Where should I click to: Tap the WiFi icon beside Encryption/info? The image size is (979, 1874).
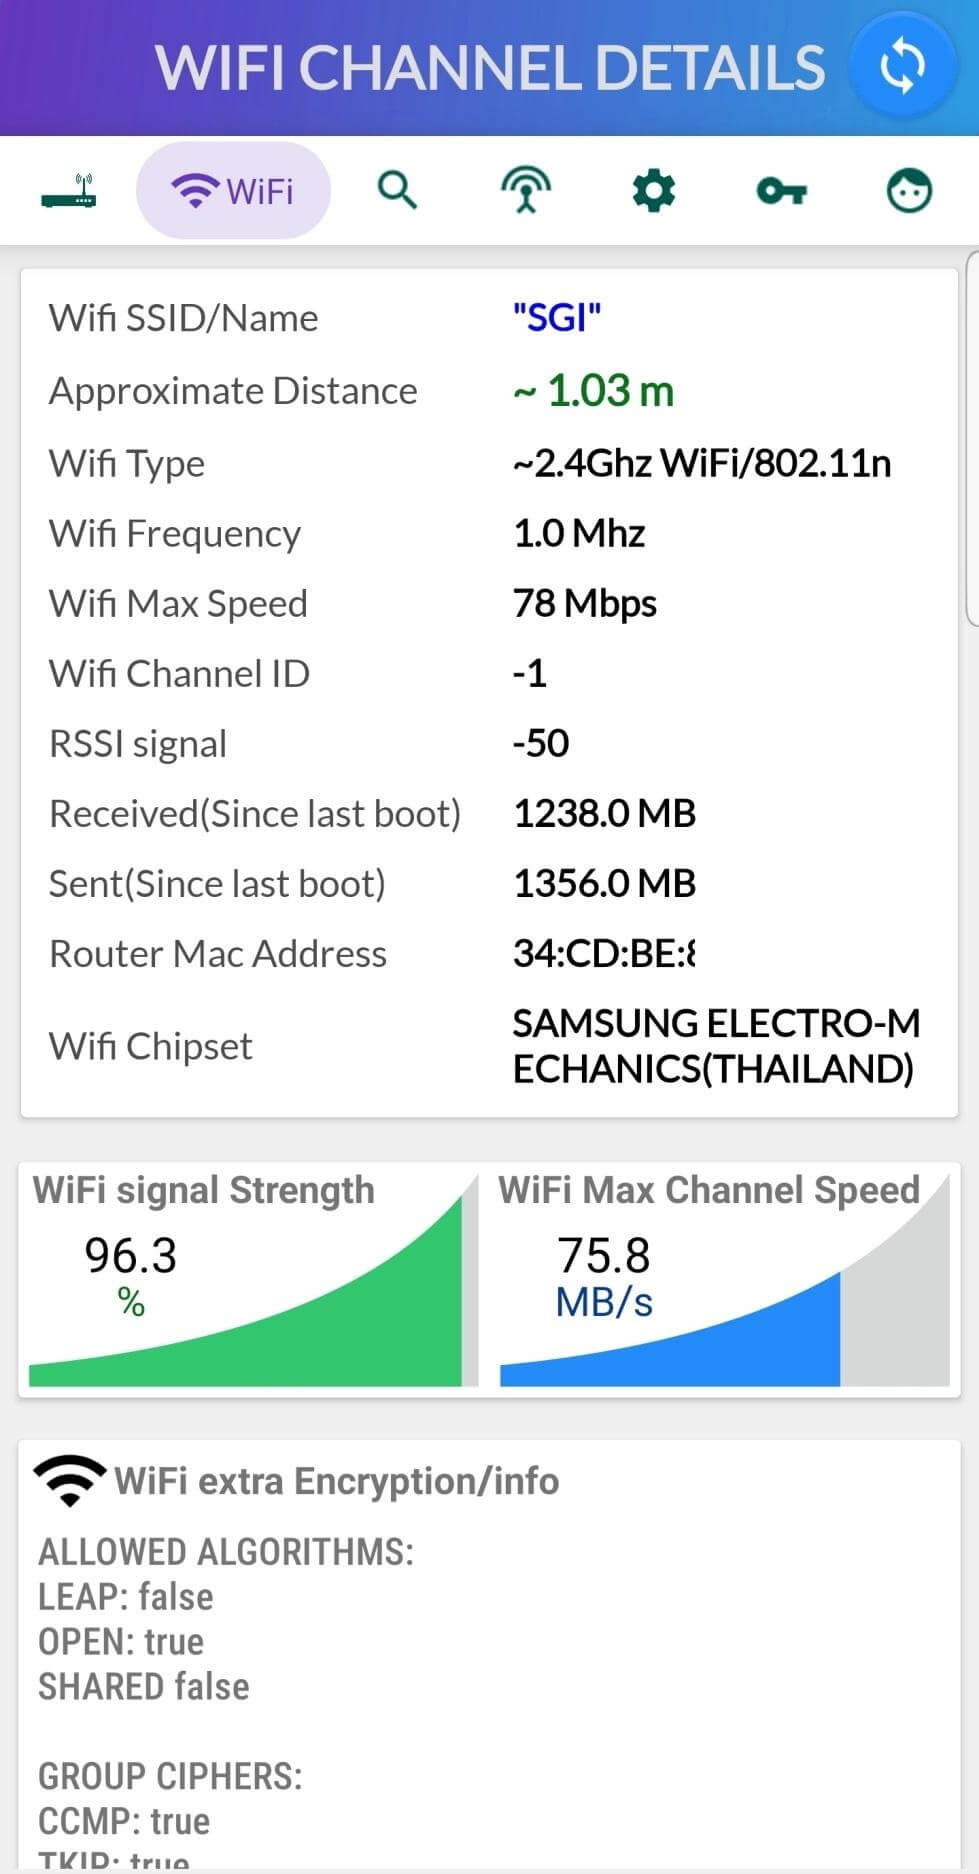(69, 1480)
